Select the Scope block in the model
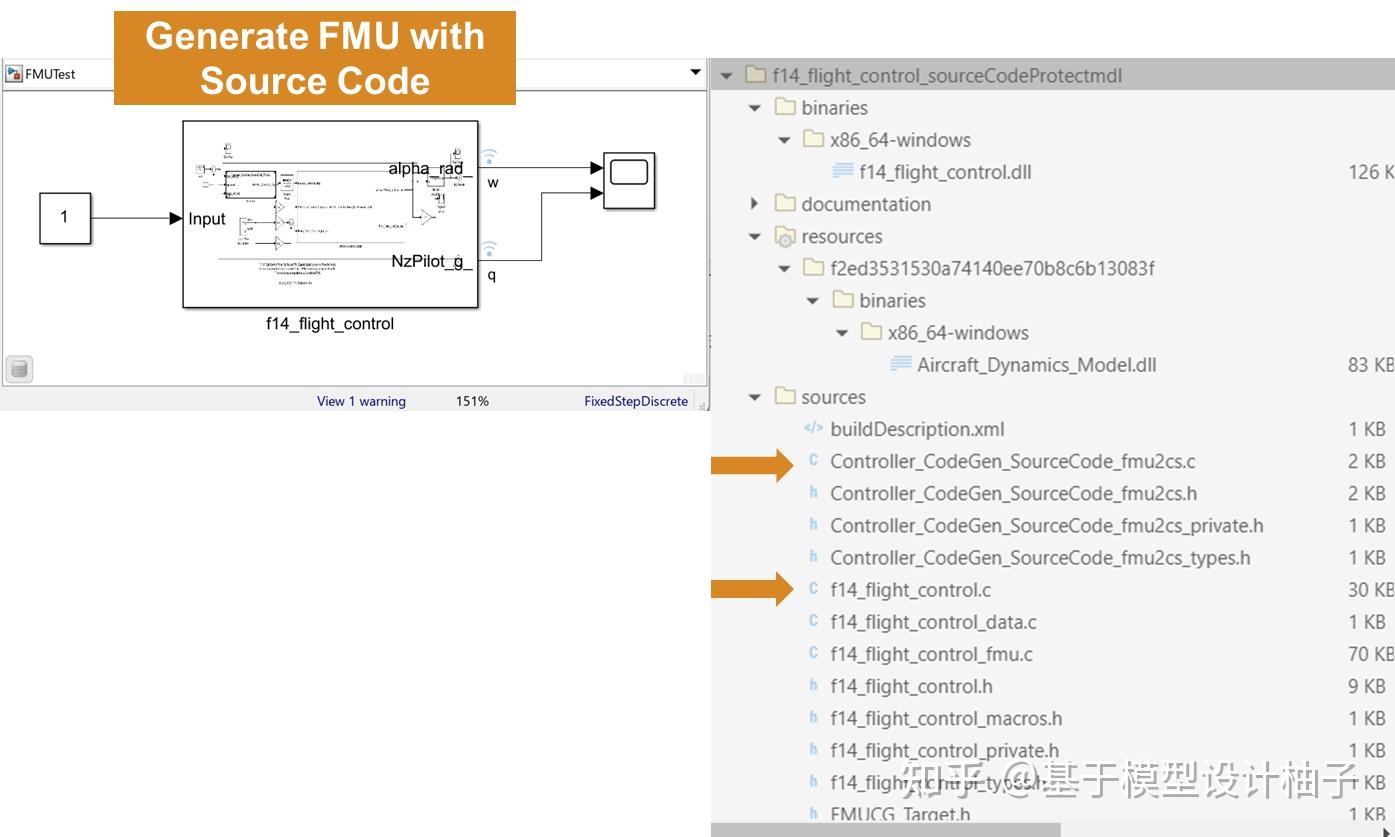Image resolution: width=1395 pixels, height=837 pixels. [631, 182]
